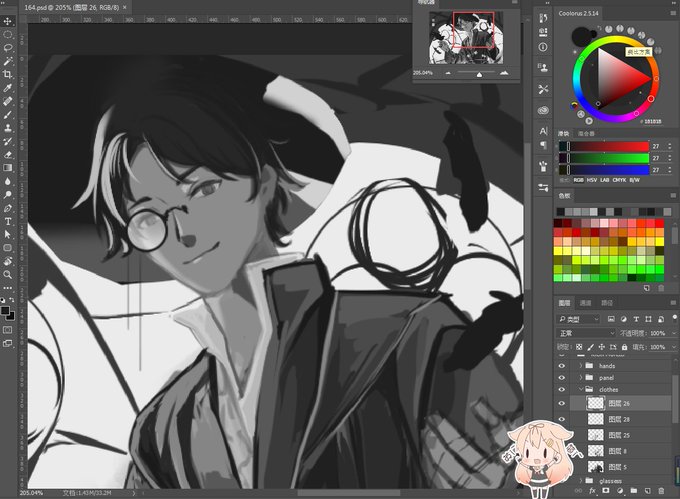Select the Eraser tool

click(8, 154)
